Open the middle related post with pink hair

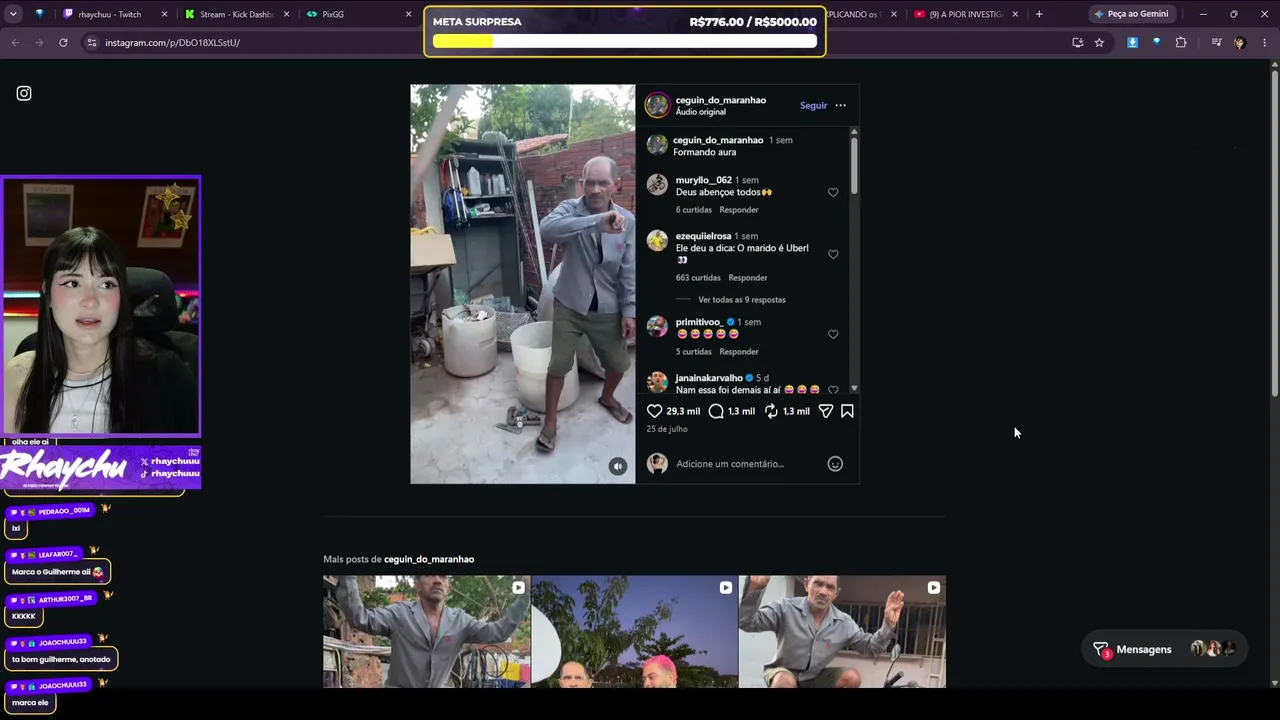pos(634,632)
